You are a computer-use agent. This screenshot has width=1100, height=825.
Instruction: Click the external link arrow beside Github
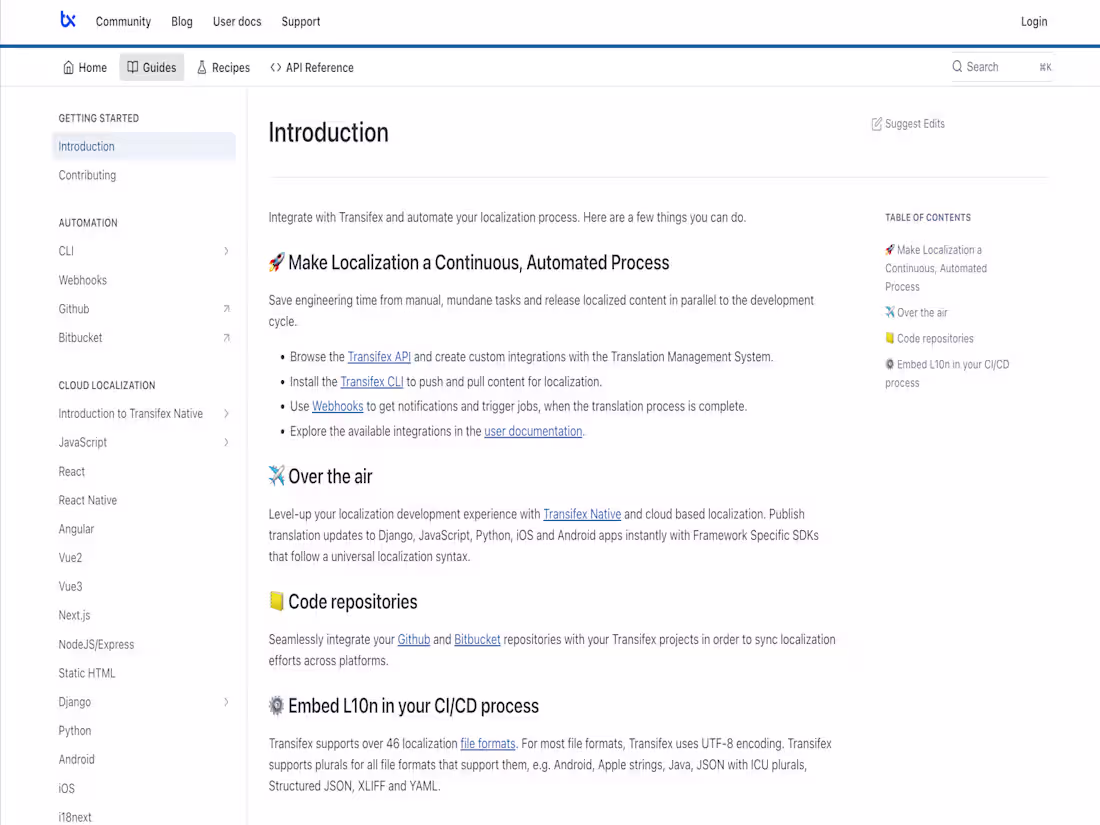click(x=227, y=309)
